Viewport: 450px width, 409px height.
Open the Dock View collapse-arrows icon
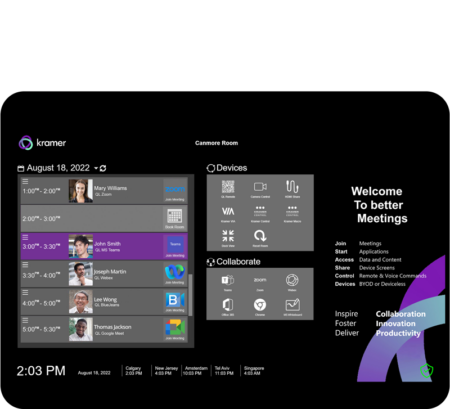coord(228,236)
